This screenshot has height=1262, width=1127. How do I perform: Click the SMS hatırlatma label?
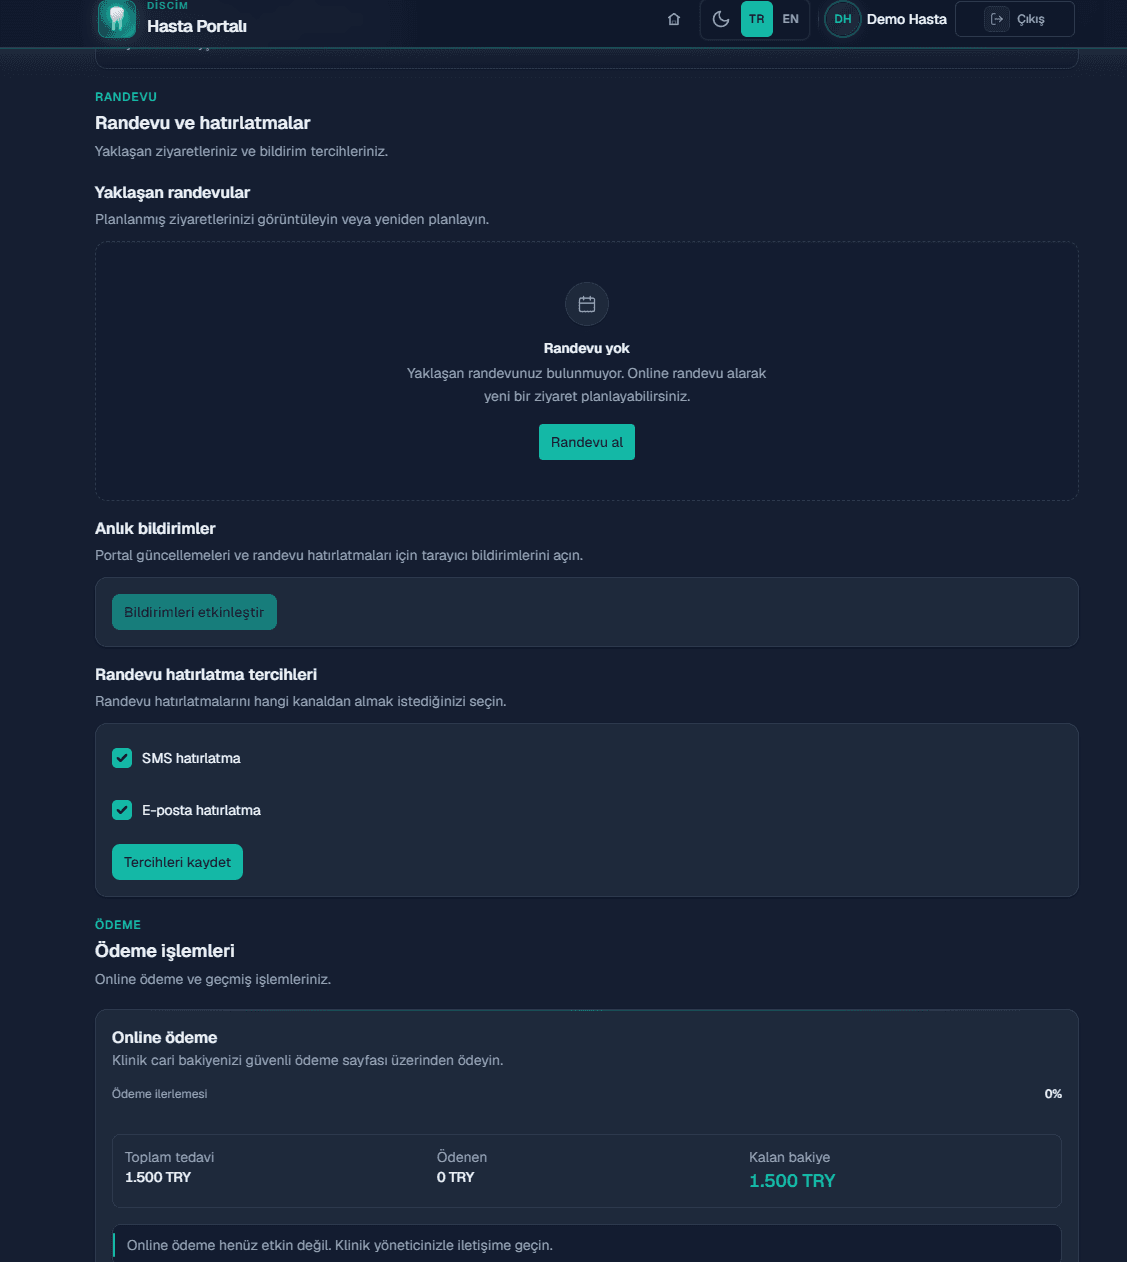pyautogui.click(x=191, y=758)
